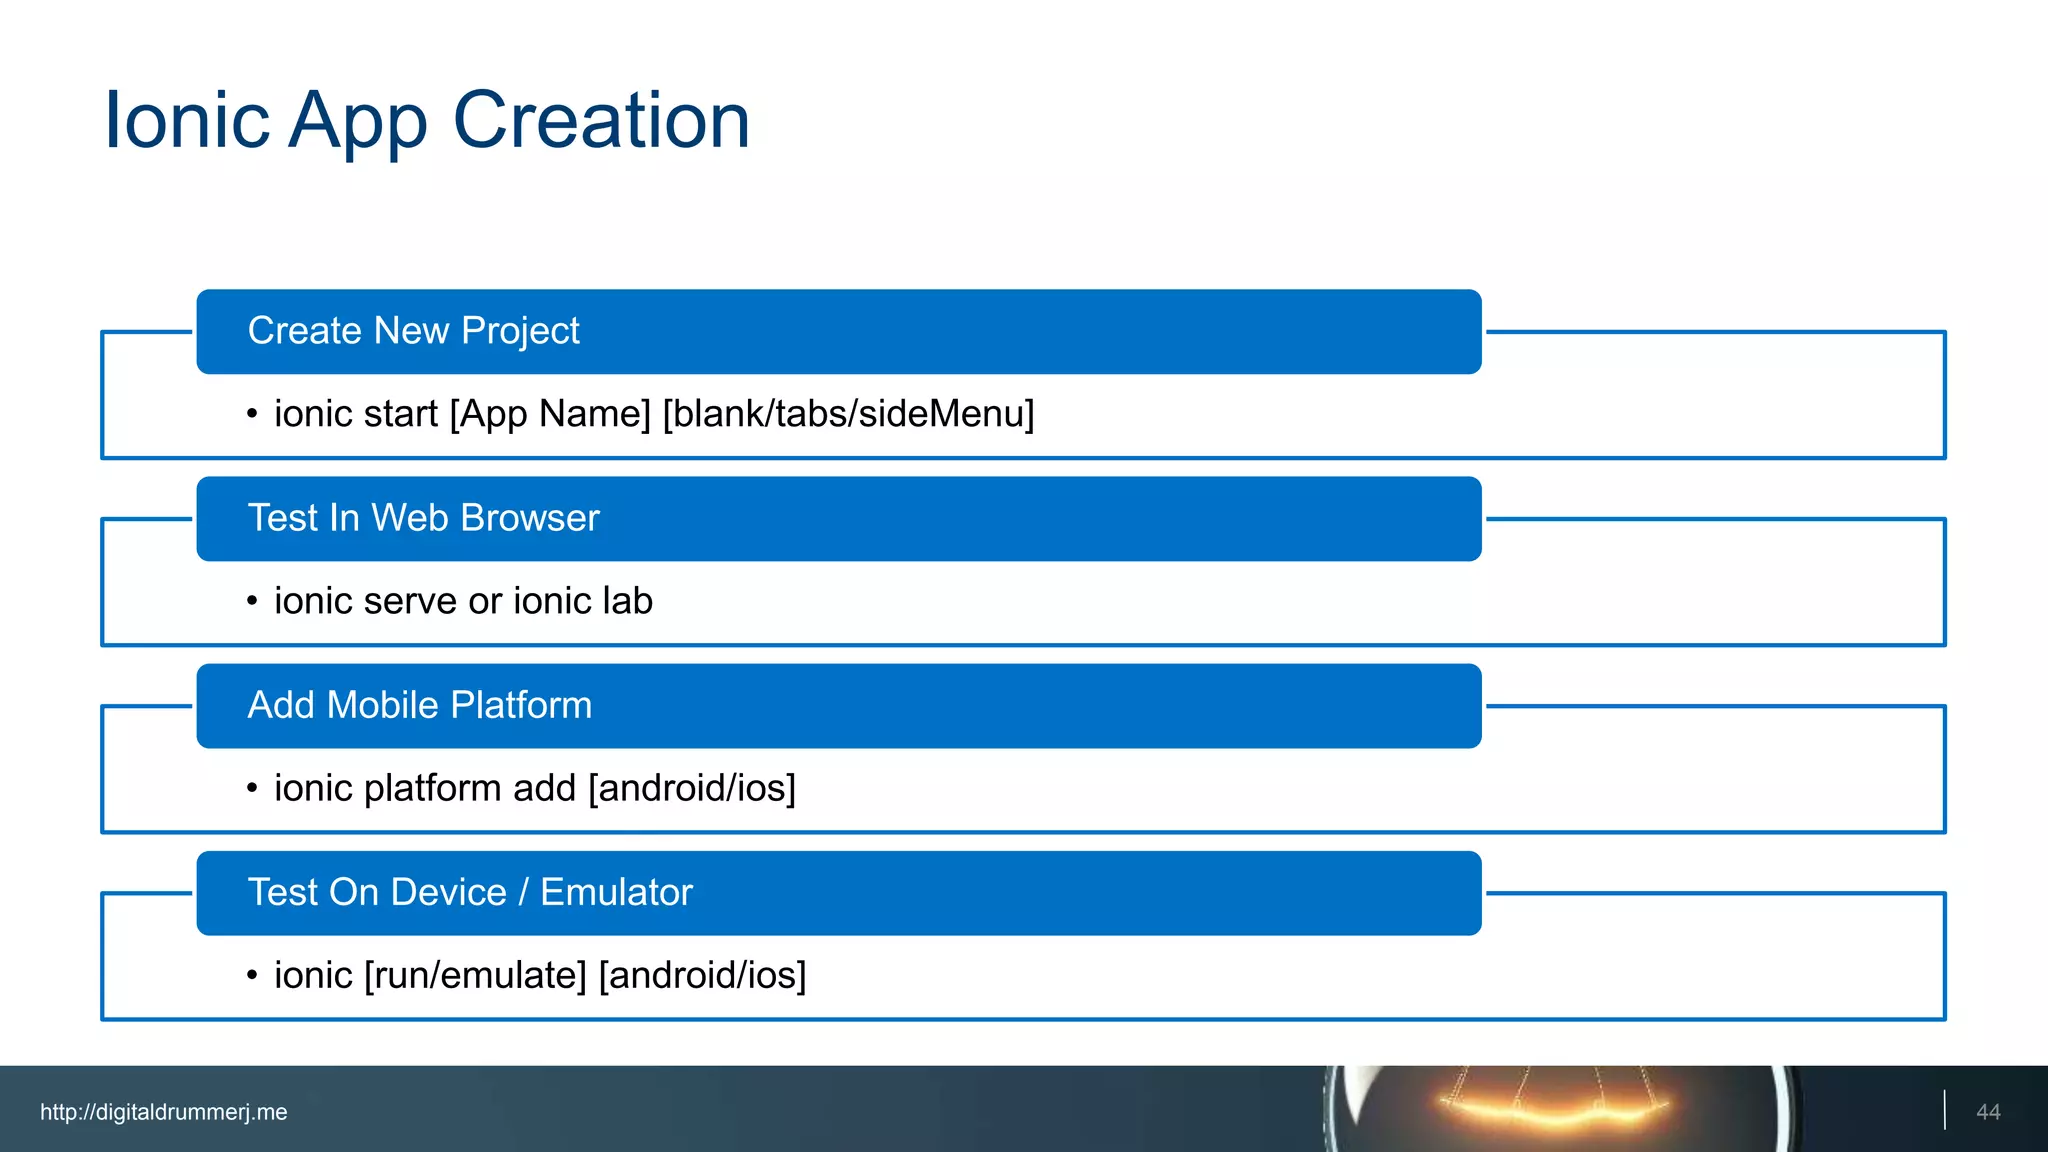
Task: Click 'ionic platform add [android/ios]' text
Action: coord(535,788)
